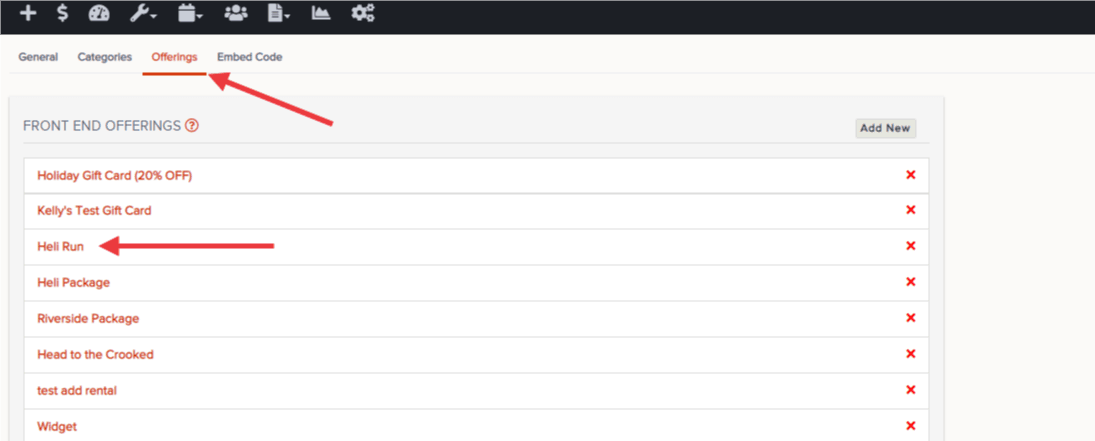Open the wrench tools dropdown
This screenshot has height=441, width=1095.
tap(143, 13)
